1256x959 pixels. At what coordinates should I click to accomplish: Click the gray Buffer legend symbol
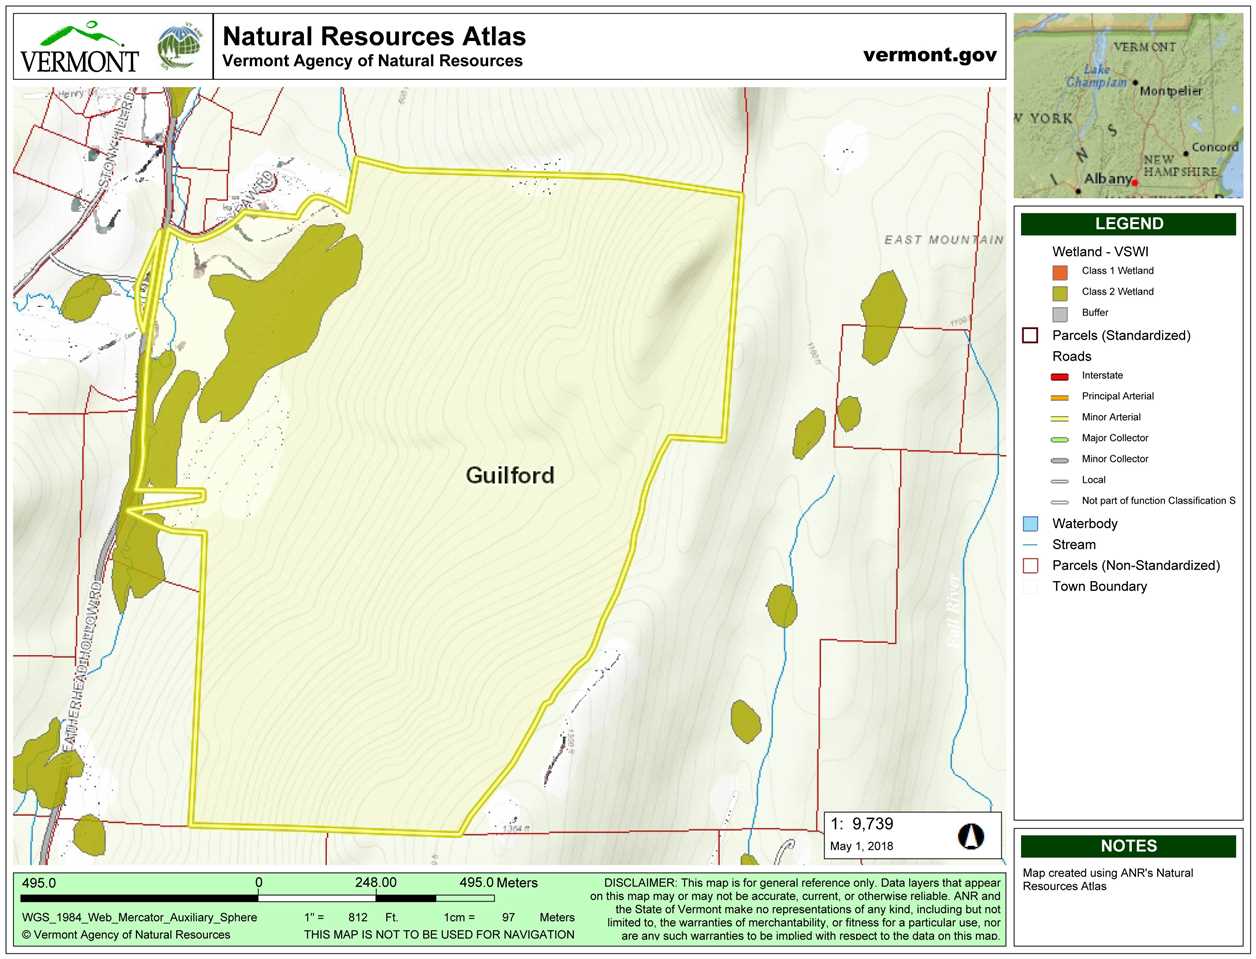click(x=1060, y=313)
